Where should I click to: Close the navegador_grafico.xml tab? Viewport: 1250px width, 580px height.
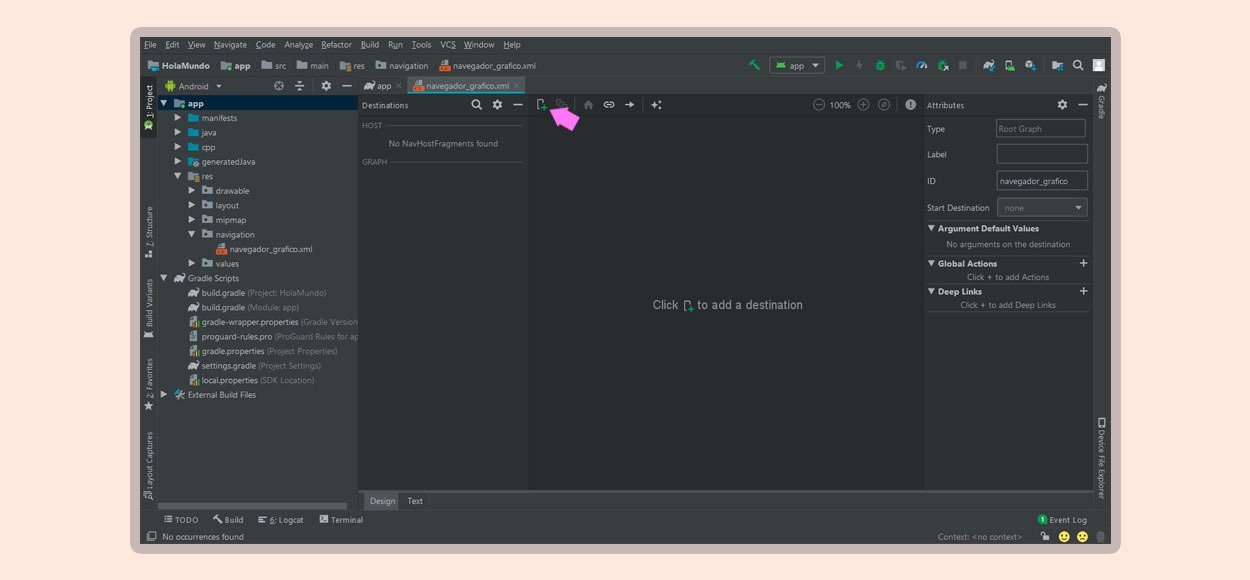pos(516,86)
